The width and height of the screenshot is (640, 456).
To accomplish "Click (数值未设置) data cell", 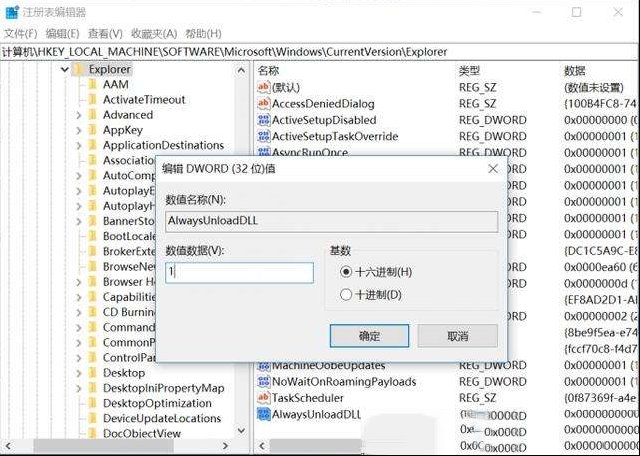I will tap(593, 87).
